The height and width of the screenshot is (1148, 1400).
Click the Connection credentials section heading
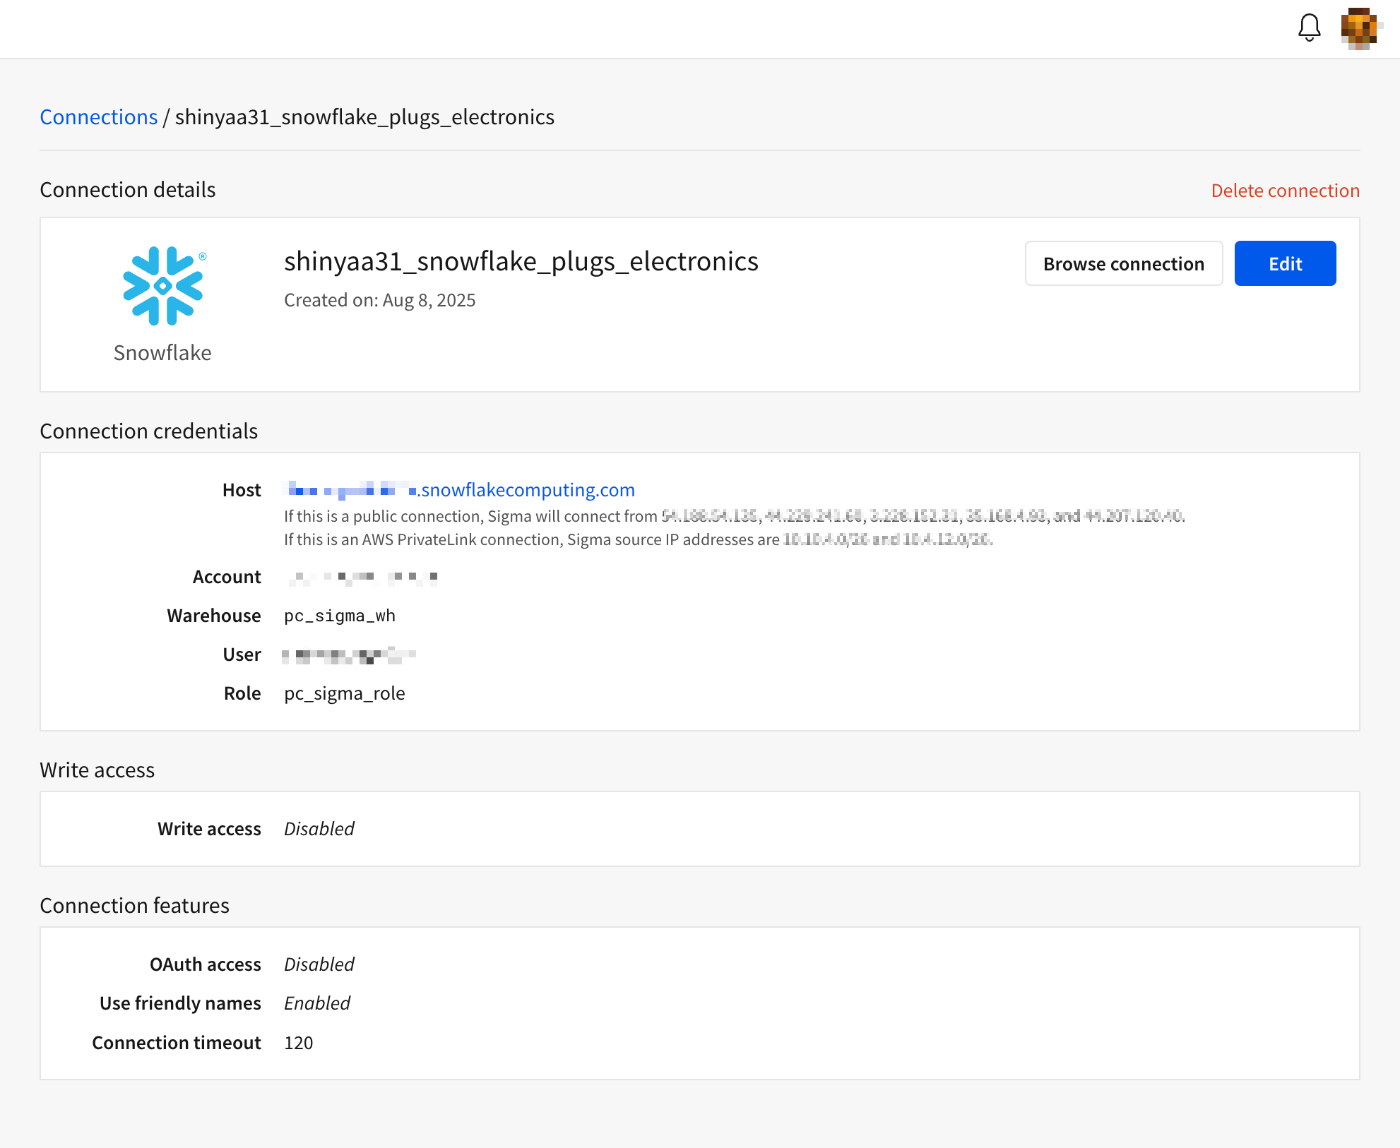click(149, 431)
